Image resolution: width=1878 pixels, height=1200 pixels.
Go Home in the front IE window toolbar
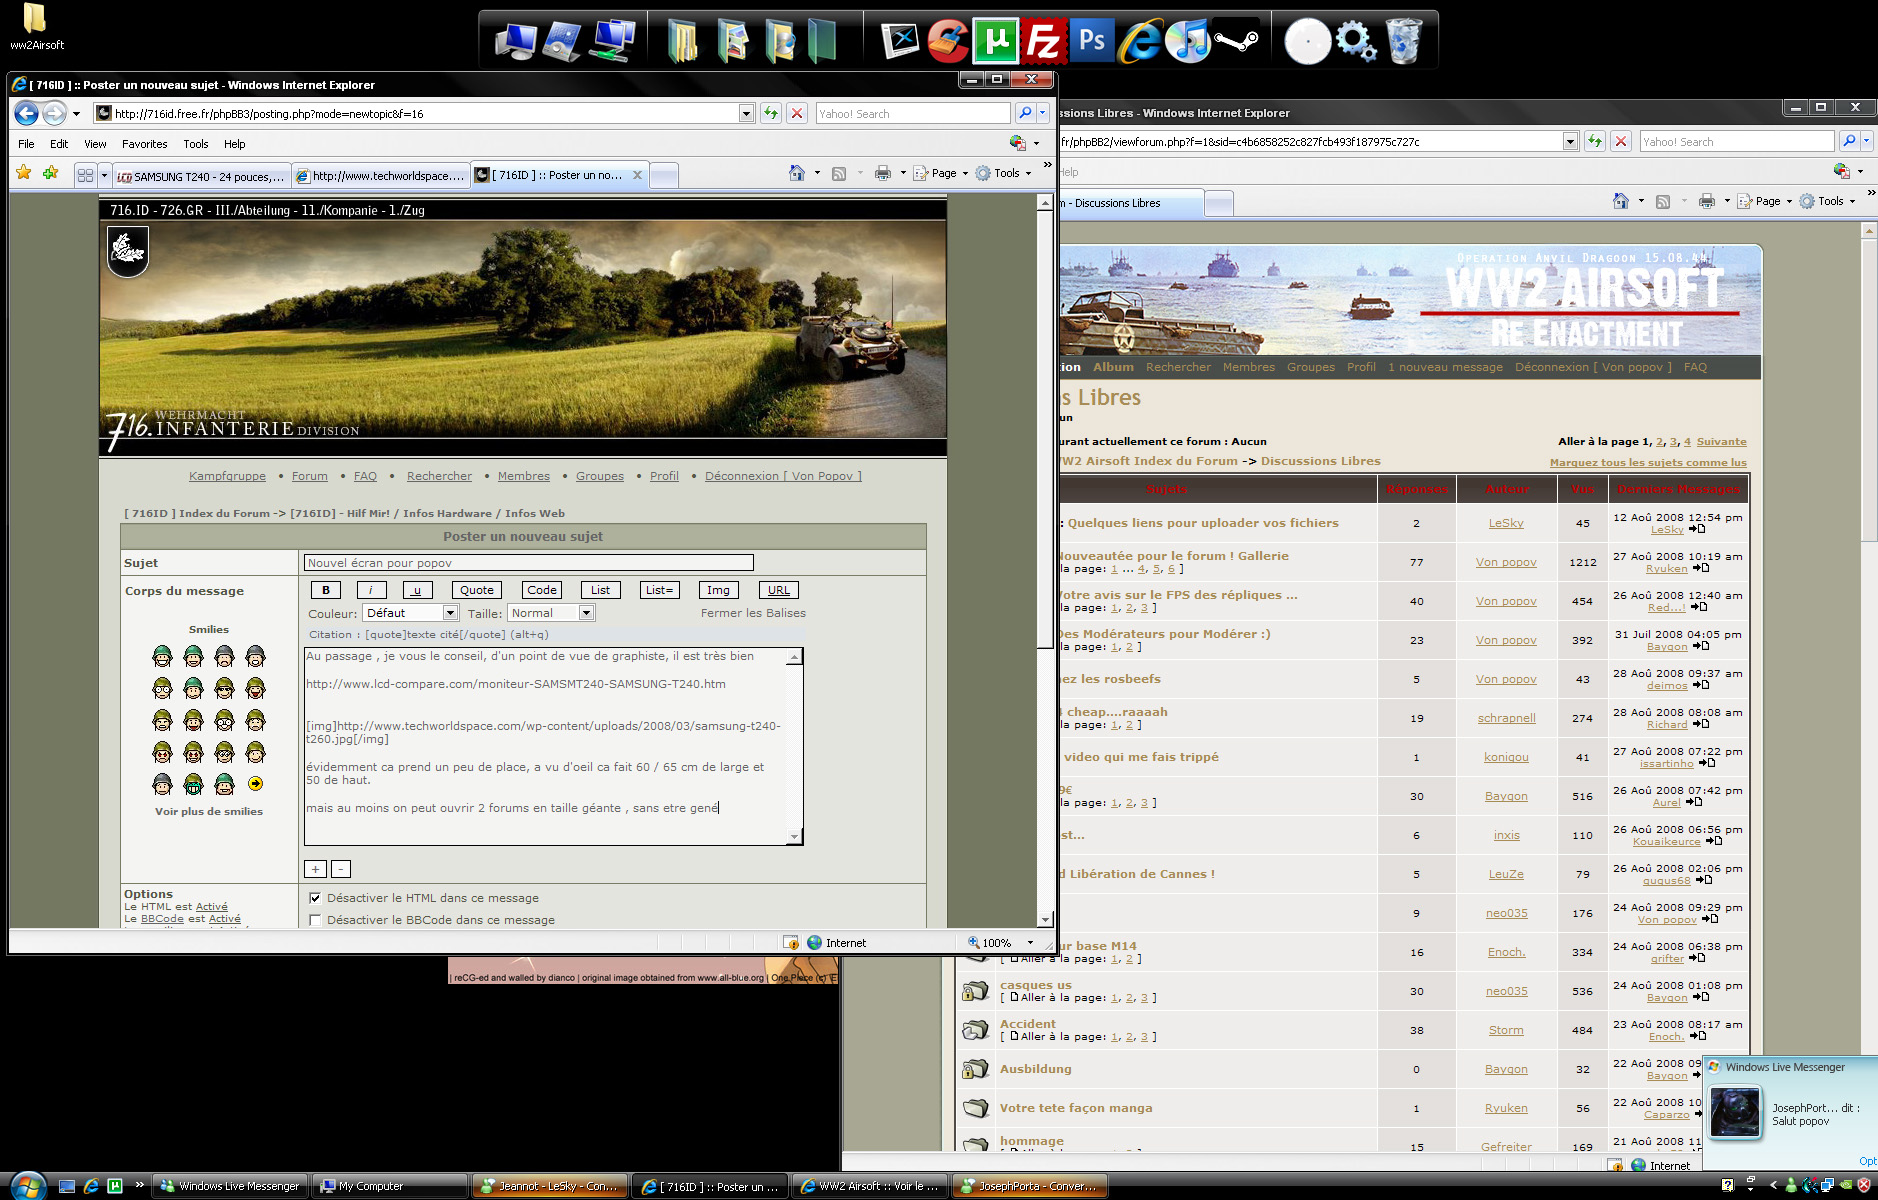(x=797, y=173)
